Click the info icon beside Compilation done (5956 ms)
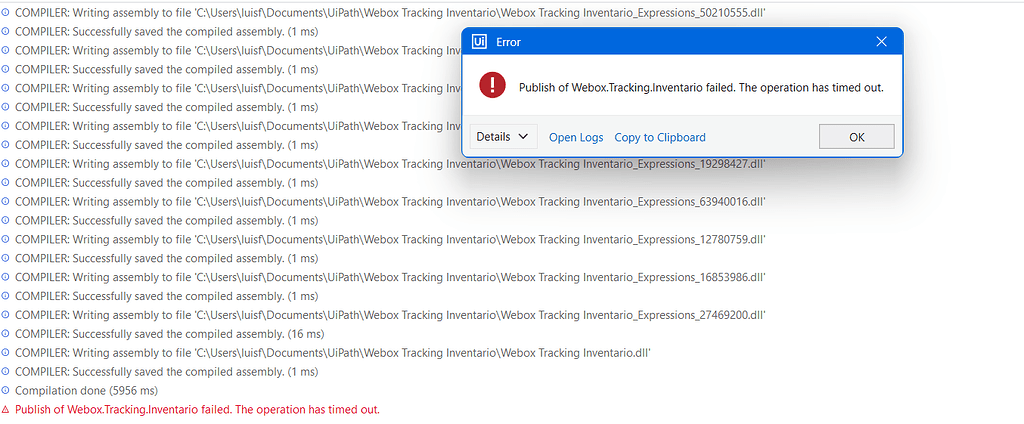The height and width of the screenshot is (424, 1024). tap(5, 391)
